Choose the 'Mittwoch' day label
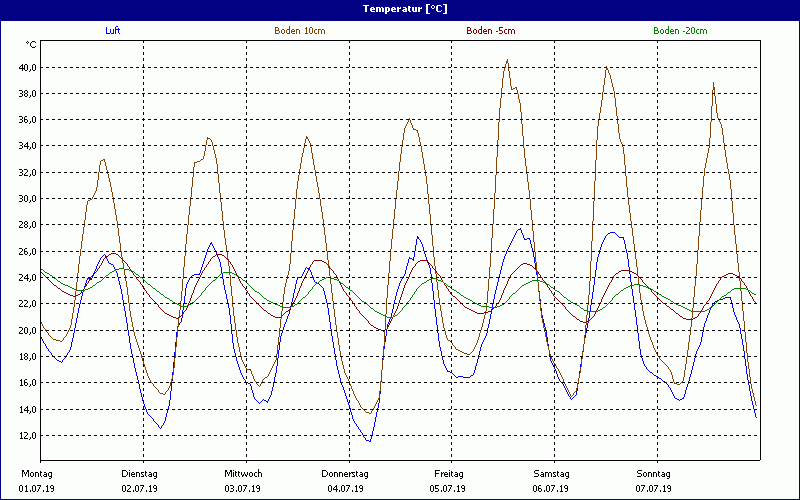 point(243,474)
